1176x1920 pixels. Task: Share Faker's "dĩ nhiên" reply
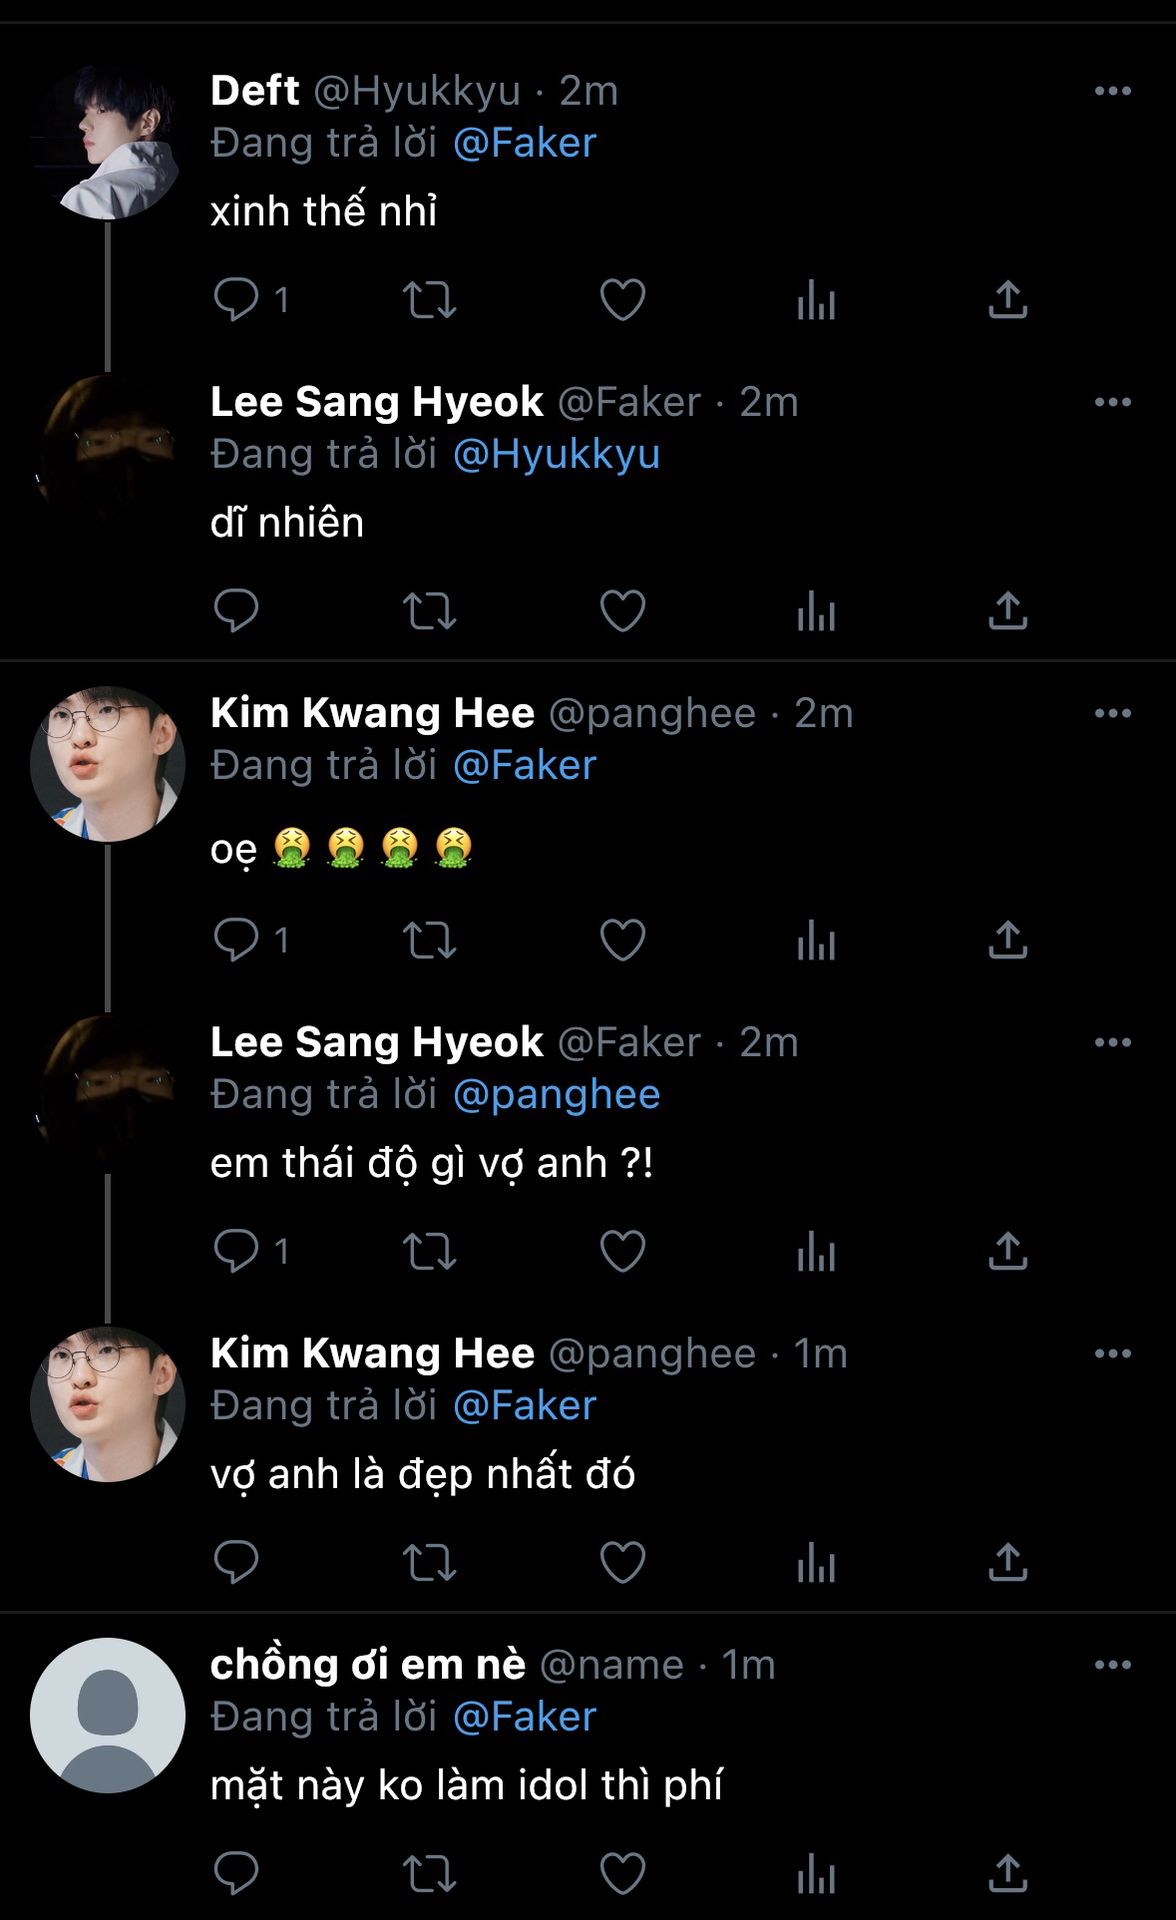coord(1008,610)
